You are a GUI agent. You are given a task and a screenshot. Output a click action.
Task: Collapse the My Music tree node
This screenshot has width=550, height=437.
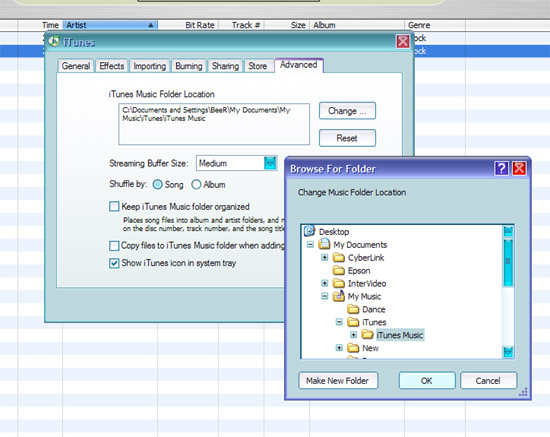pyautogui.click(x=324, y=296)
